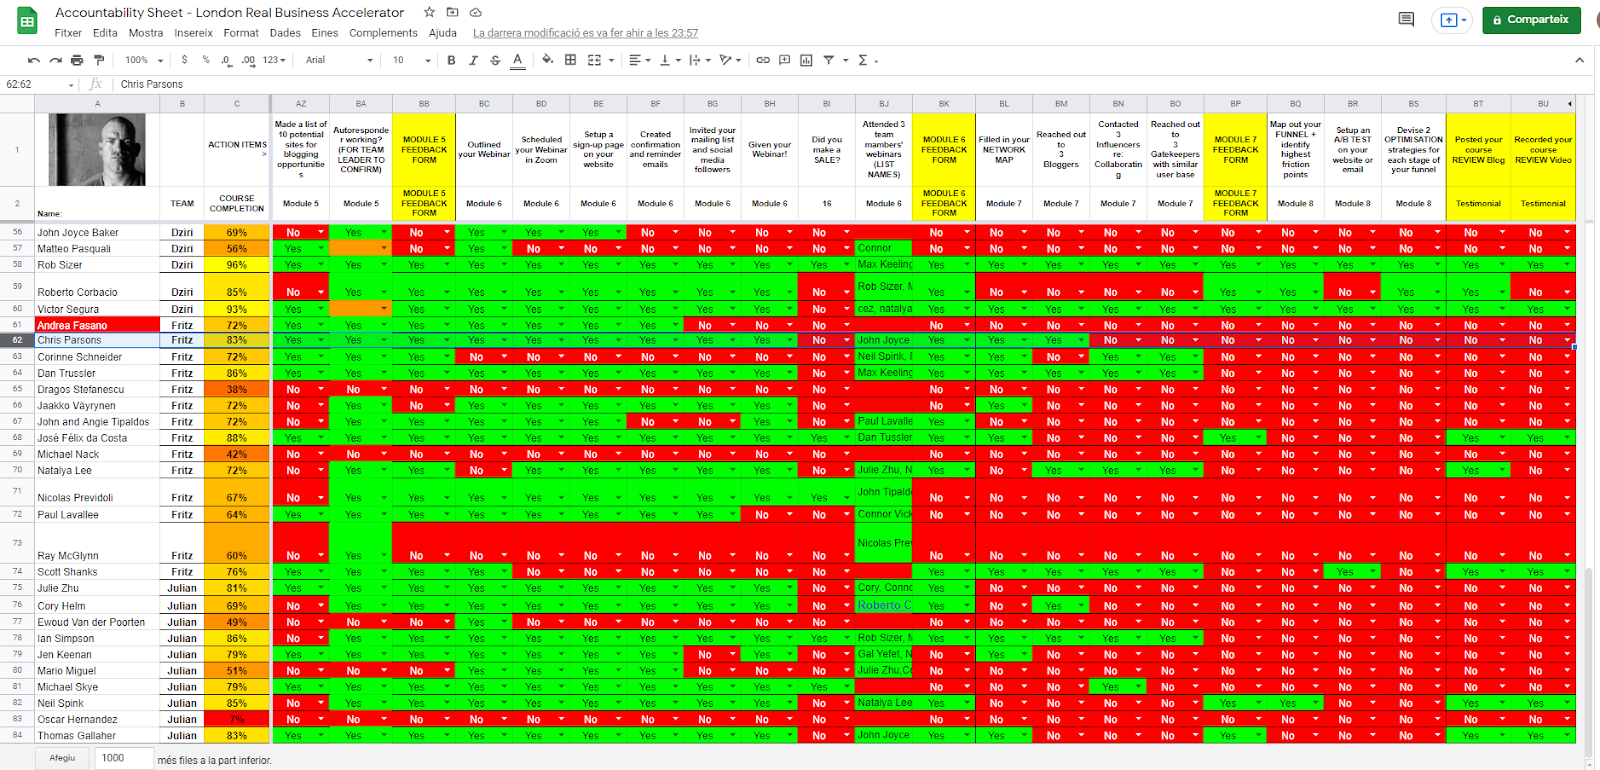Click the print icon in toolbar
Screen dimensions: 1600x770
click(77, 60)
